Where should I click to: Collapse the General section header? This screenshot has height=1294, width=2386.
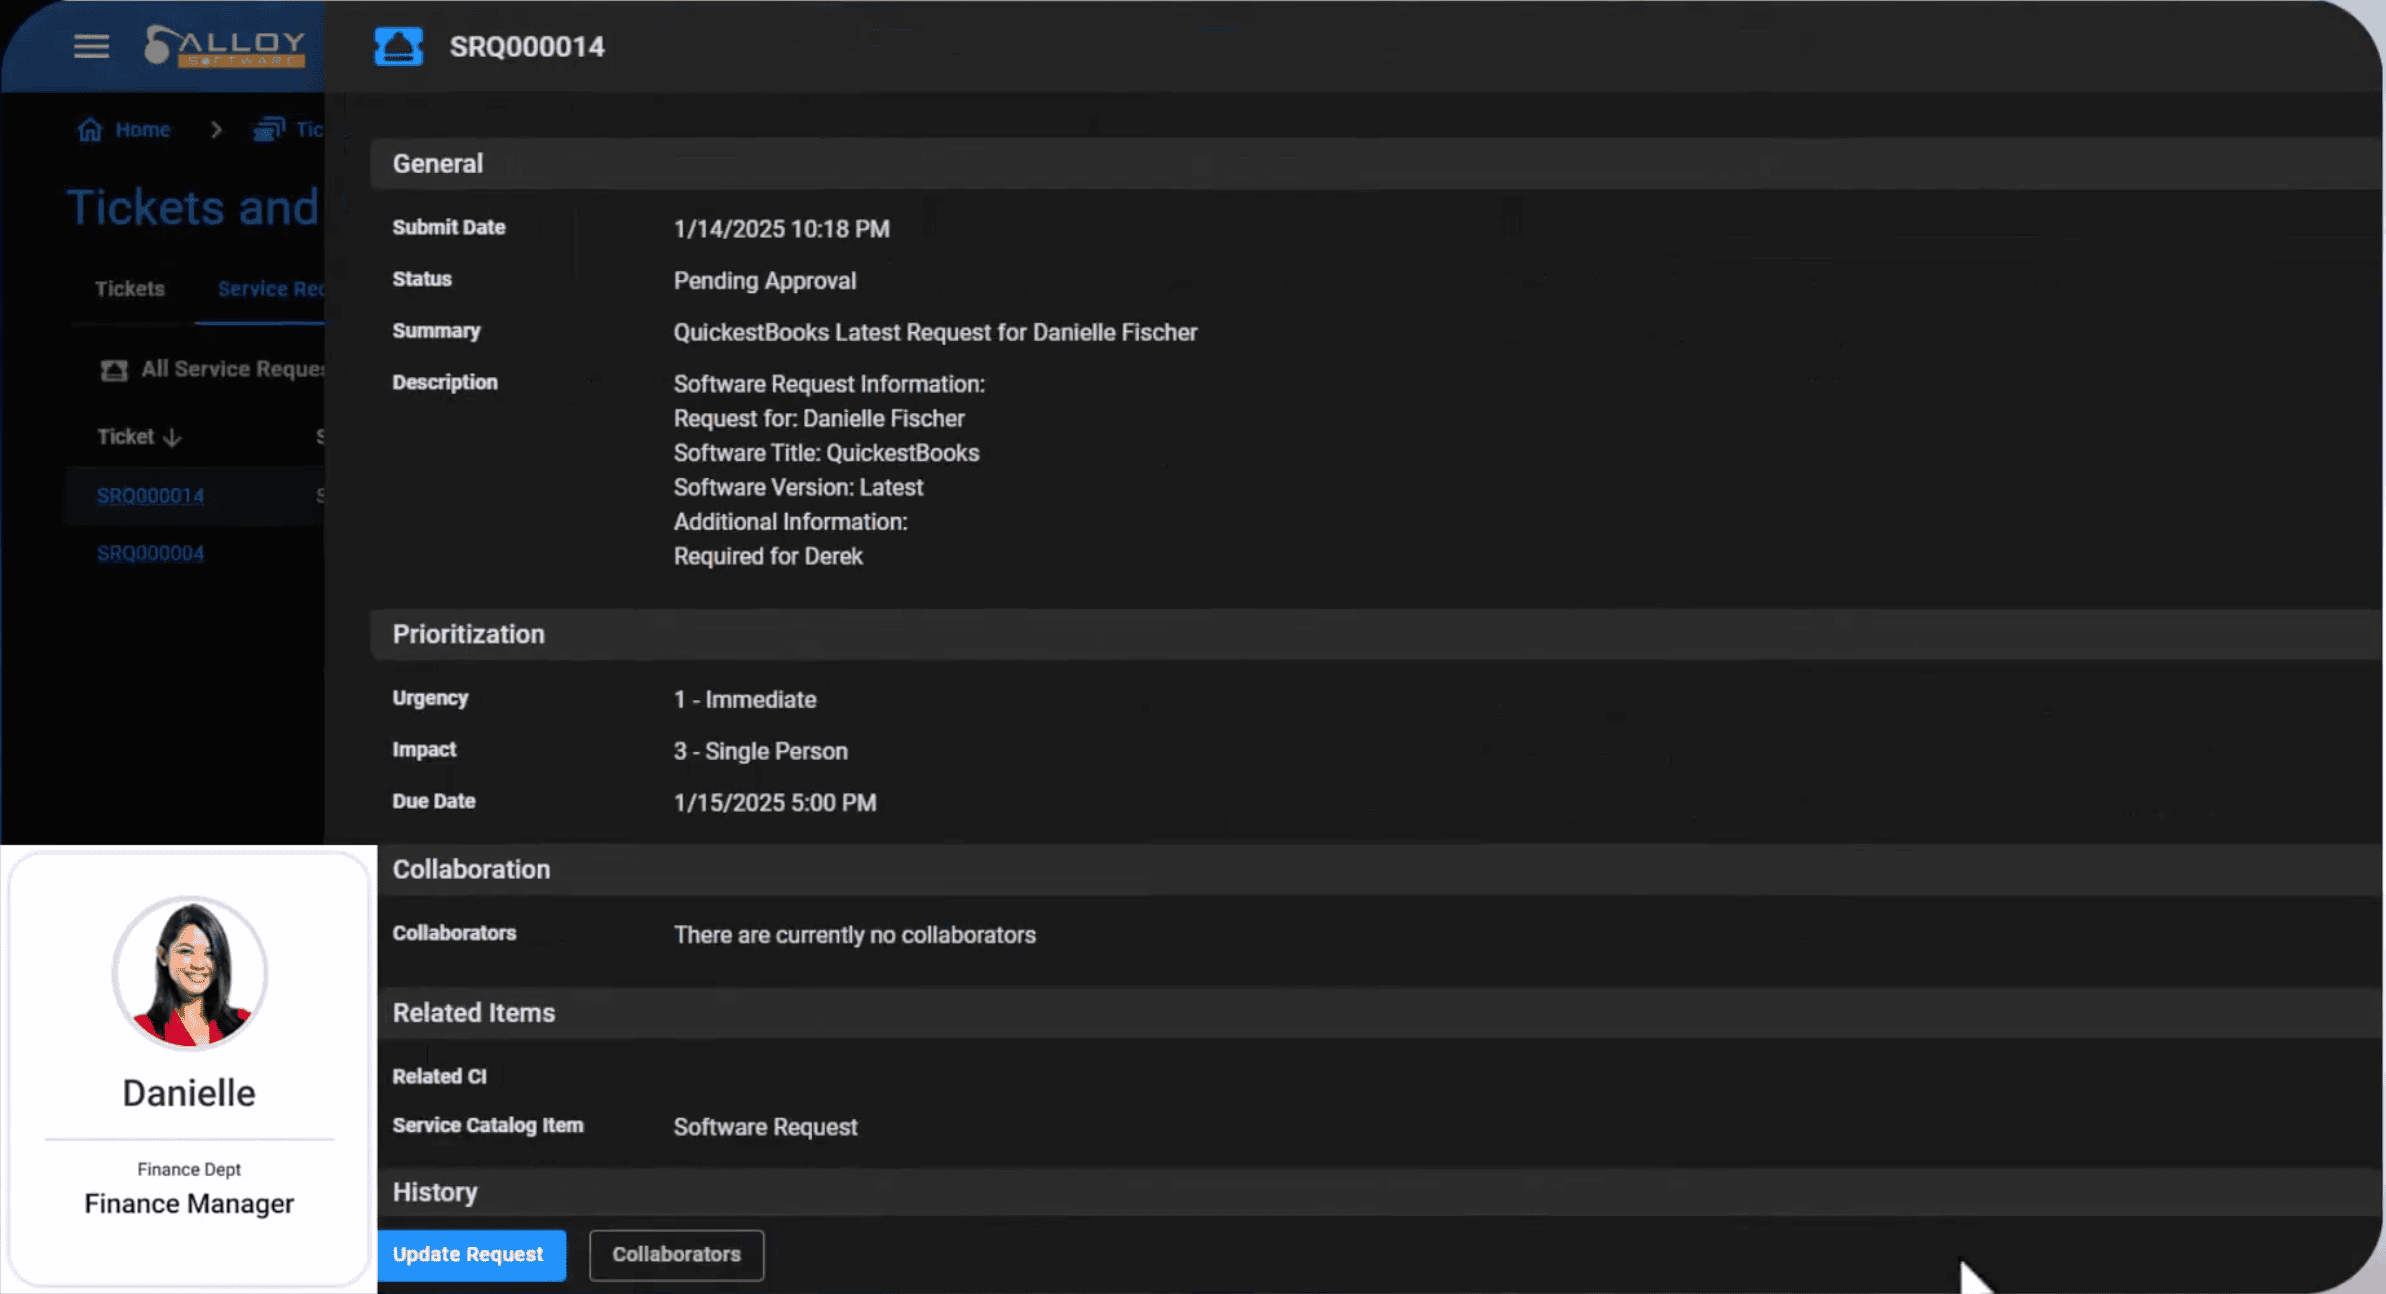coord(1376,164)
